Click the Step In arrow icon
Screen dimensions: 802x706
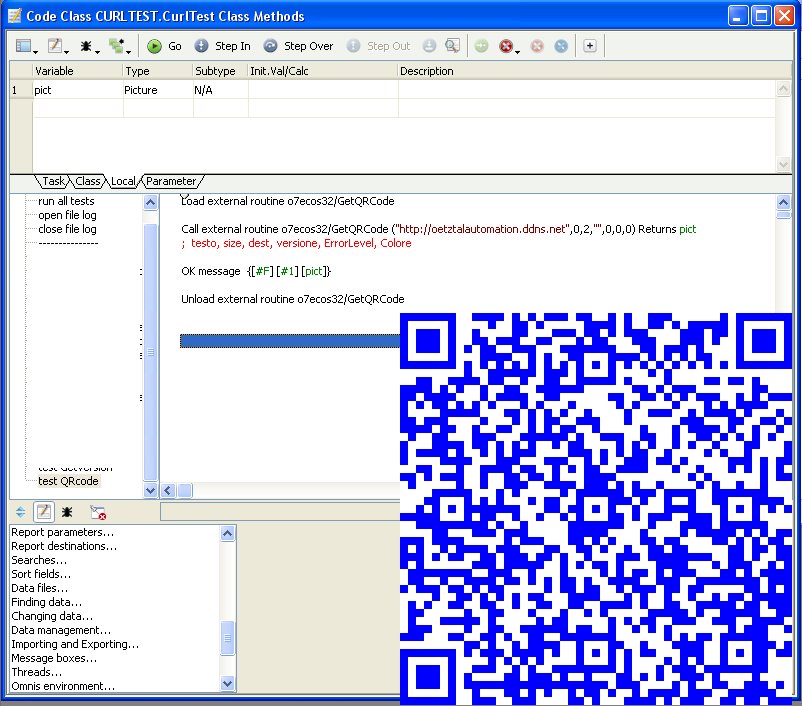click(202, 46)
